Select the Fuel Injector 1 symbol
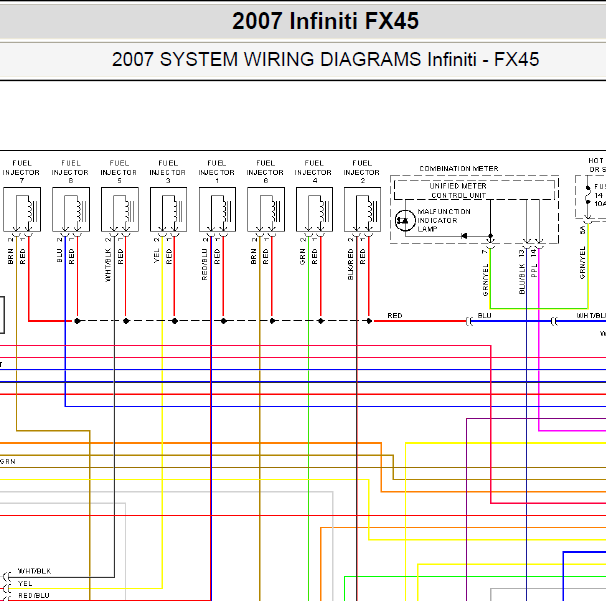This screenshot has height=601, width=606. tap(217, 209)
